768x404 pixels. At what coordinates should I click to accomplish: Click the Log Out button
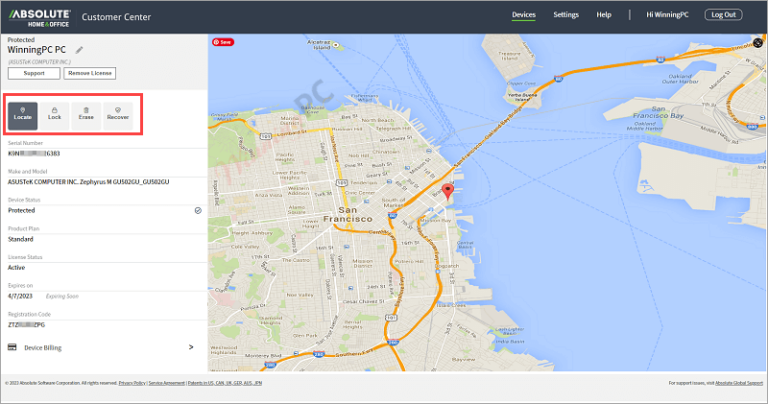pyautogui.click(x=722, y=15)
